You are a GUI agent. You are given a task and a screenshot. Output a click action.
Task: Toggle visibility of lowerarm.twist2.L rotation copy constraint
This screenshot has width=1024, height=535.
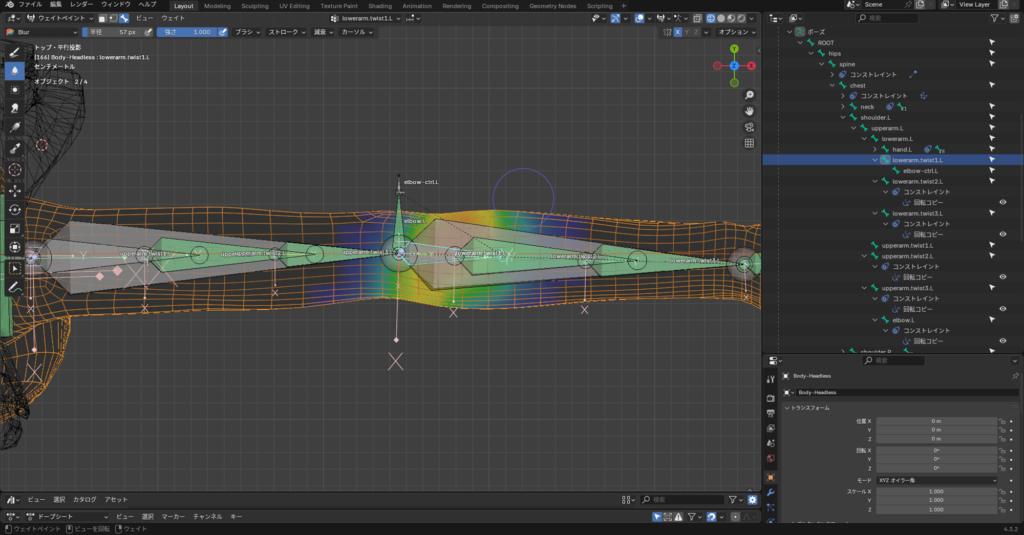[1002, 202]
